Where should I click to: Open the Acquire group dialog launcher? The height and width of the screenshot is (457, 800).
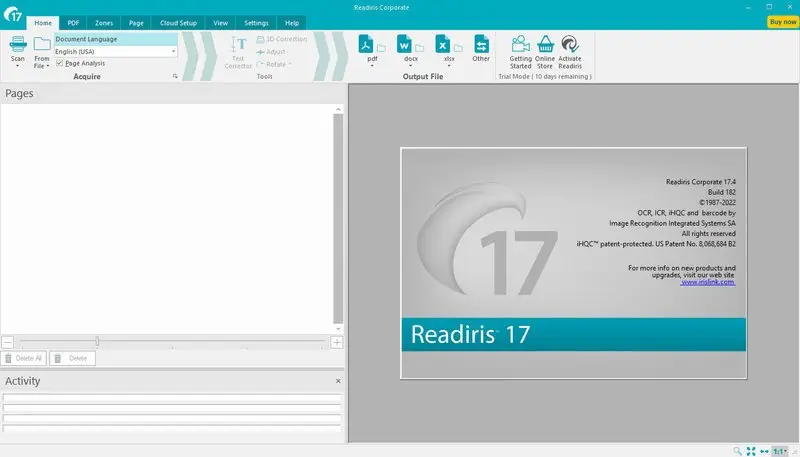(x=175, y=77)
